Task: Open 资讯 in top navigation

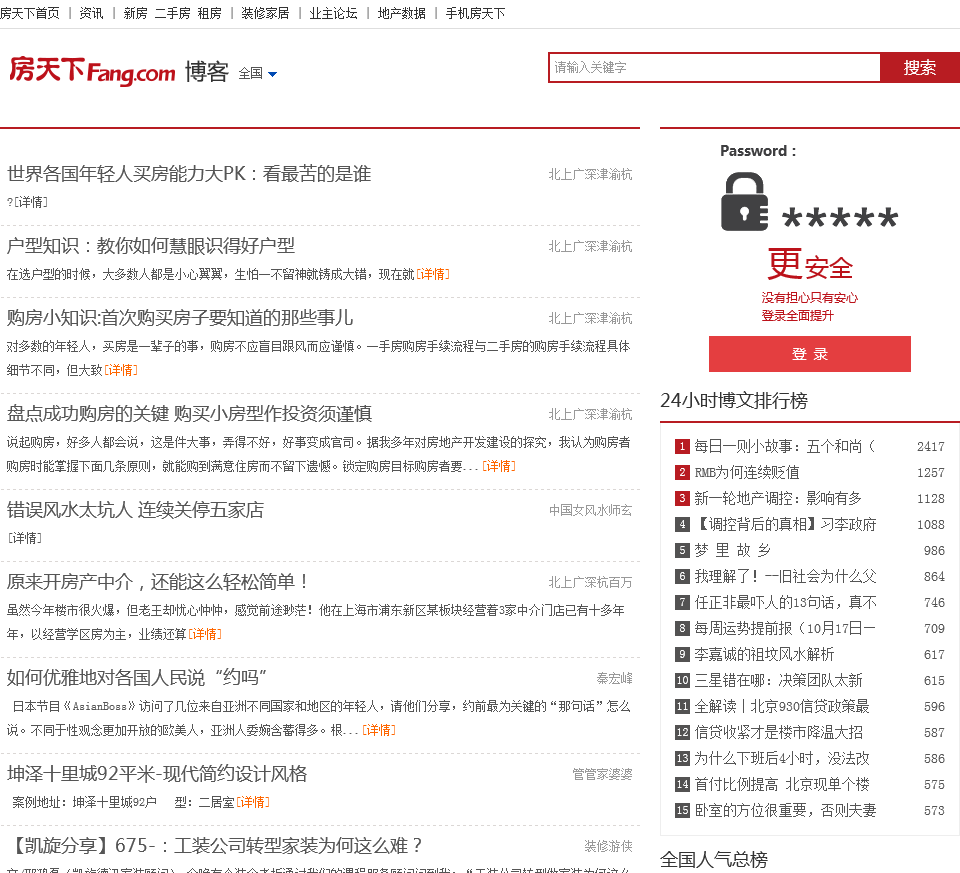Action: 91,13
